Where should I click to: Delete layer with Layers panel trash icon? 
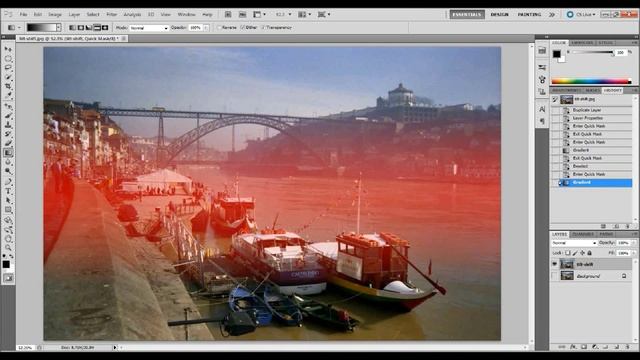pyautogui.click(x=627, y=347)
